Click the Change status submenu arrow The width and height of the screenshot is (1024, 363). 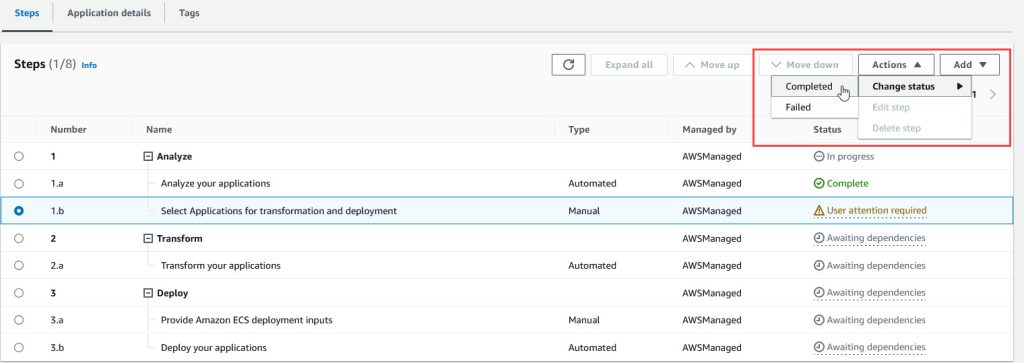click(x=960, y=86)
